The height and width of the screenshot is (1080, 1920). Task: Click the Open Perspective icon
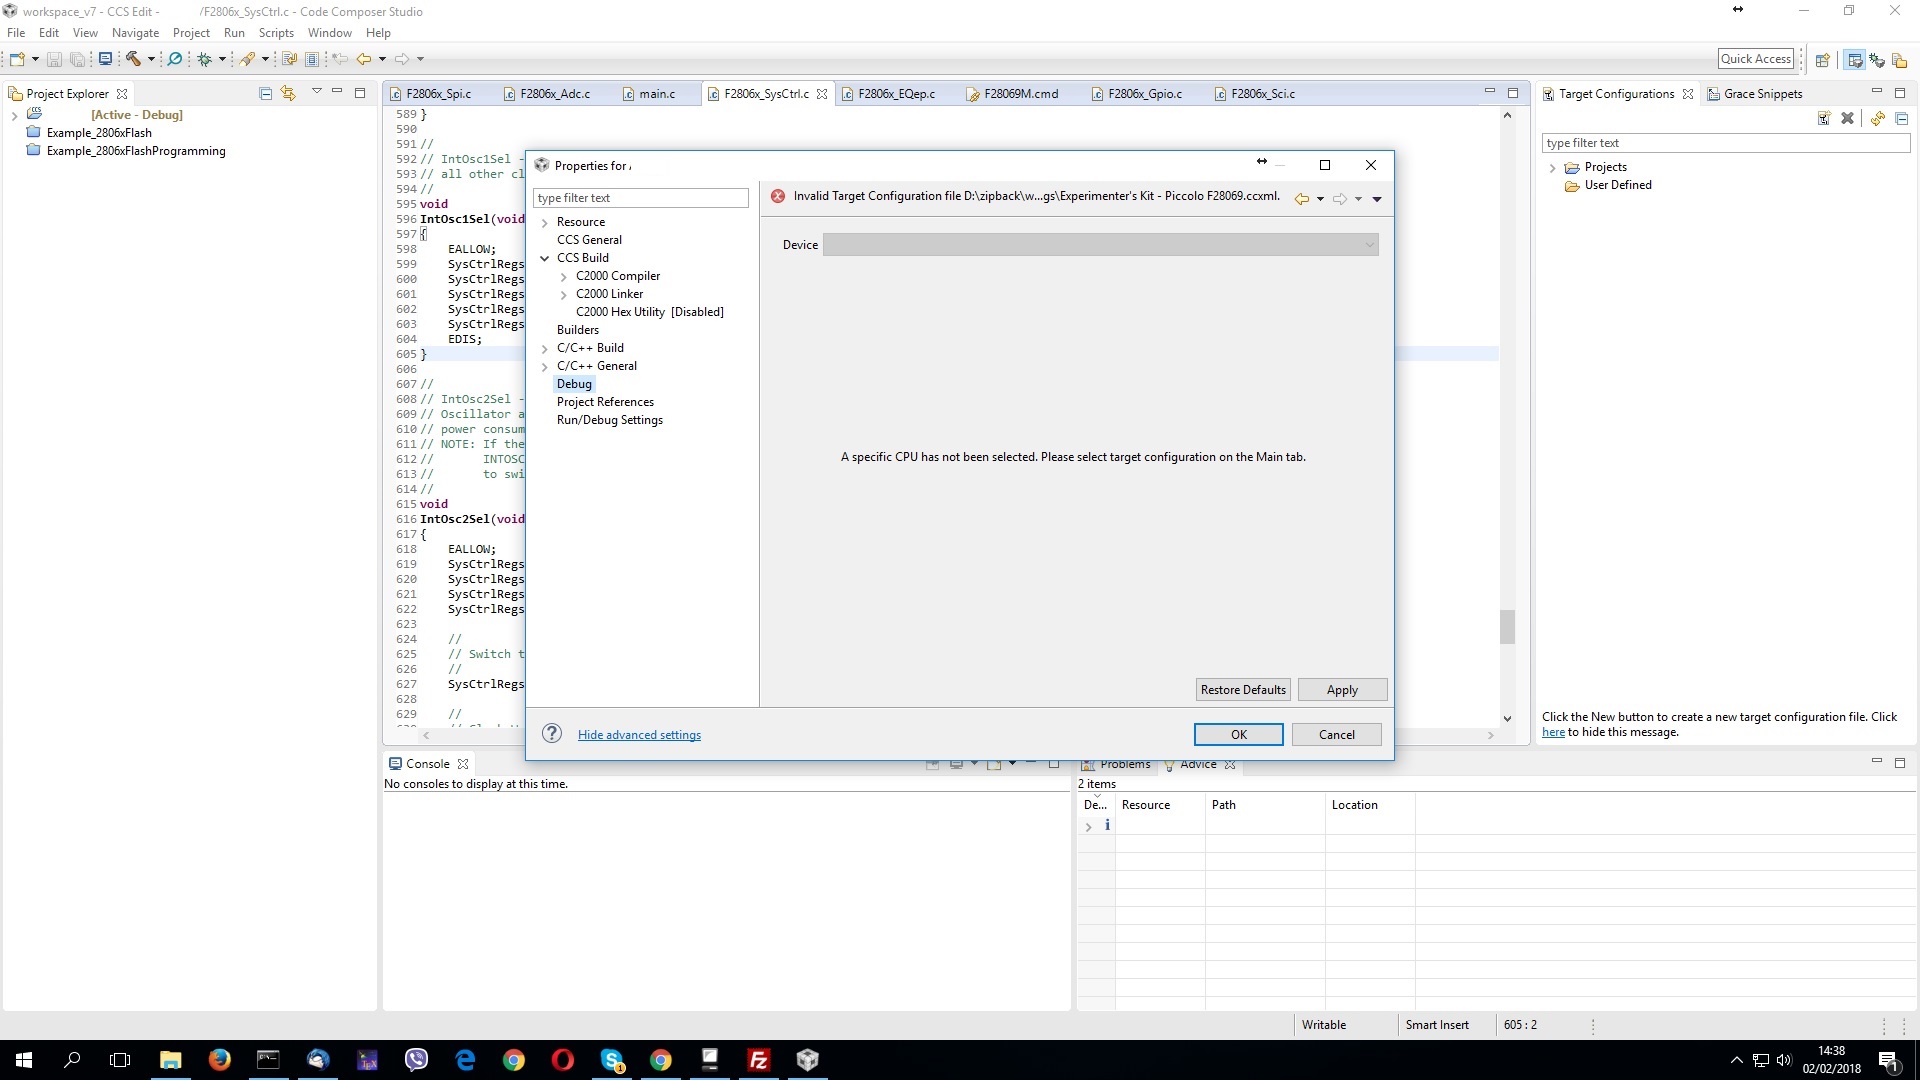1823,60
